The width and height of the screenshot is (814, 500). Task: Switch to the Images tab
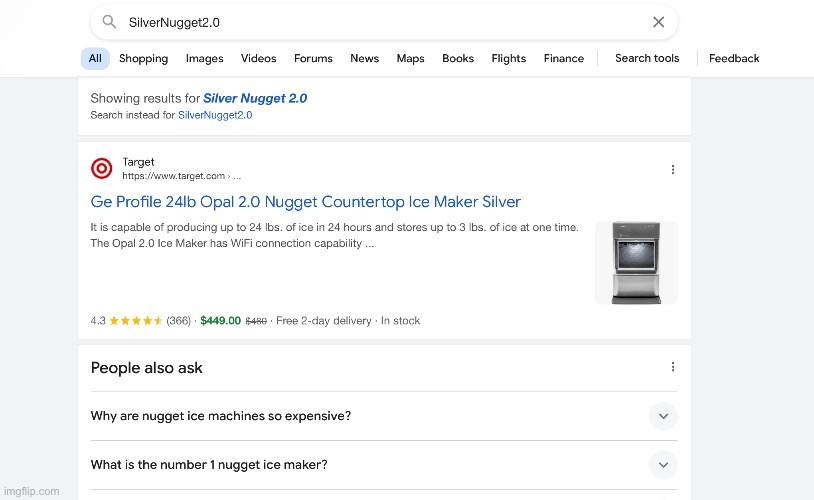205,58
